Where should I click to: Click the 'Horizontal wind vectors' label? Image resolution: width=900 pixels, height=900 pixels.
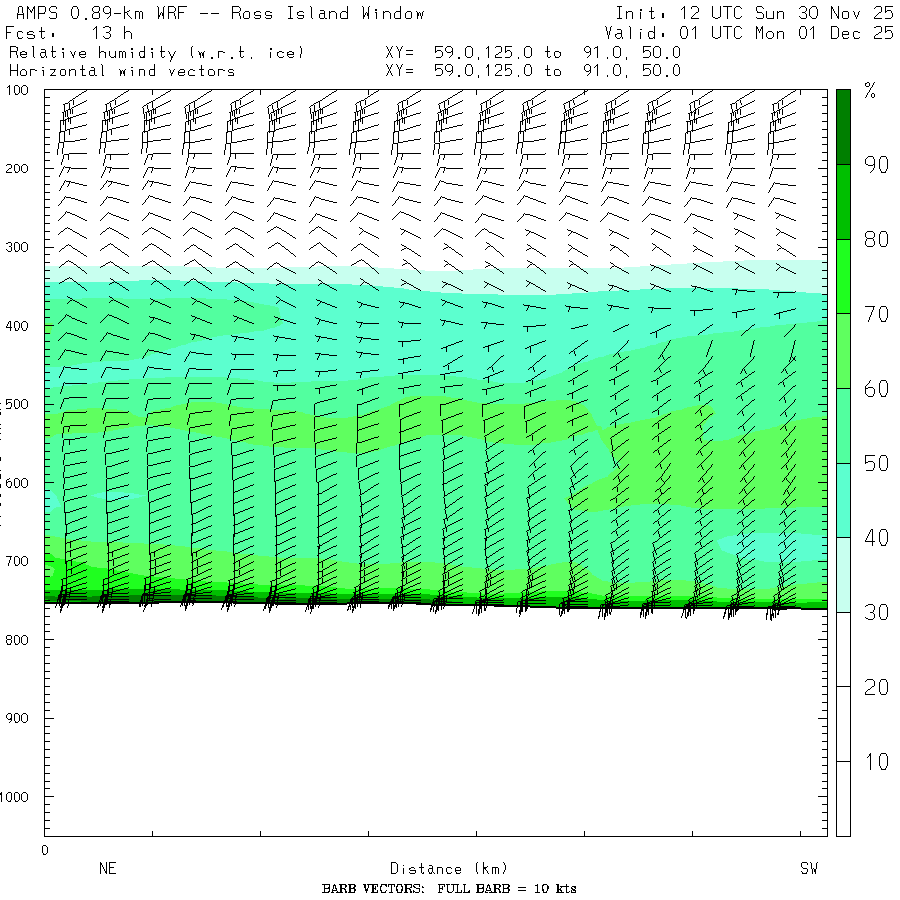[122, 71]
